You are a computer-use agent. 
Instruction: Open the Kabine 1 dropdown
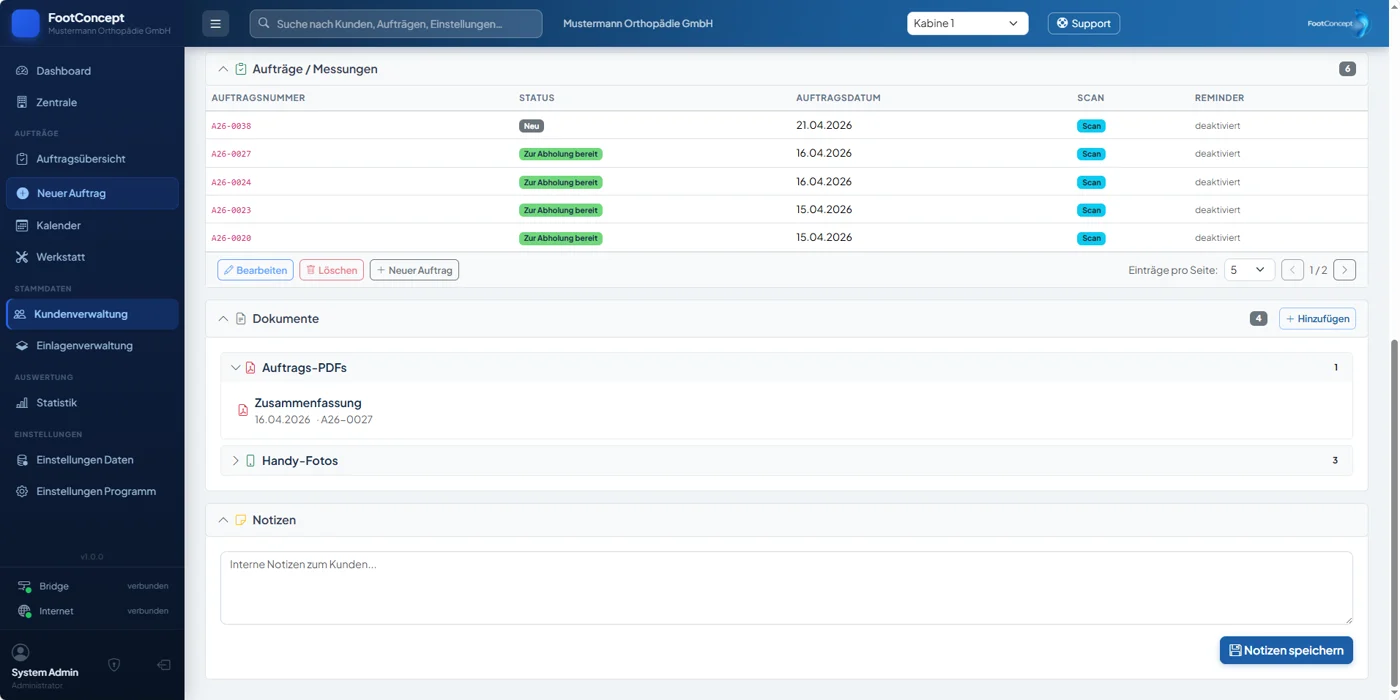point(967,23)
